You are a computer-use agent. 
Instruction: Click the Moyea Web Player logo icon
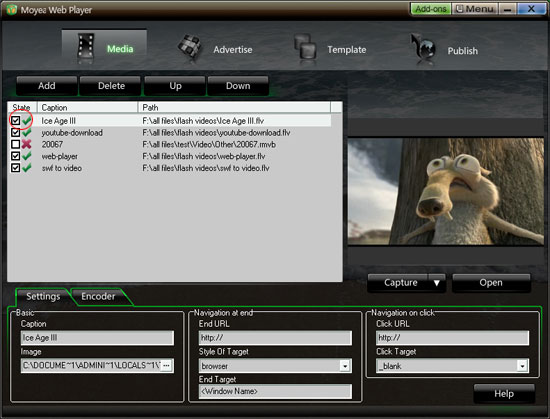(11, 9)
